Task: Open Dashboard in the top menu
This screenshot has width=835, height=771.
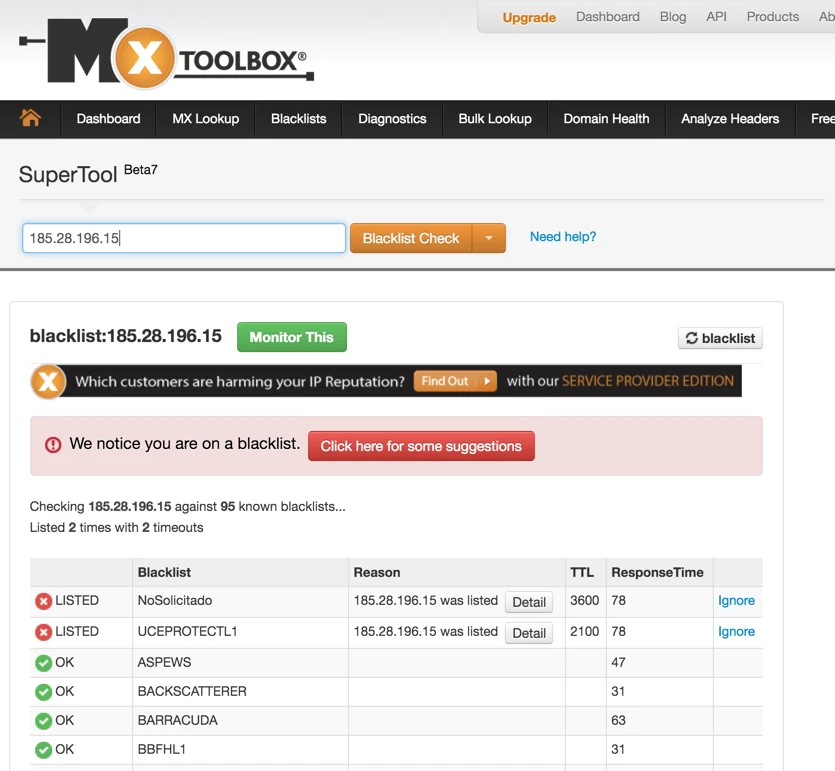Action: click(x=608, y=17)
